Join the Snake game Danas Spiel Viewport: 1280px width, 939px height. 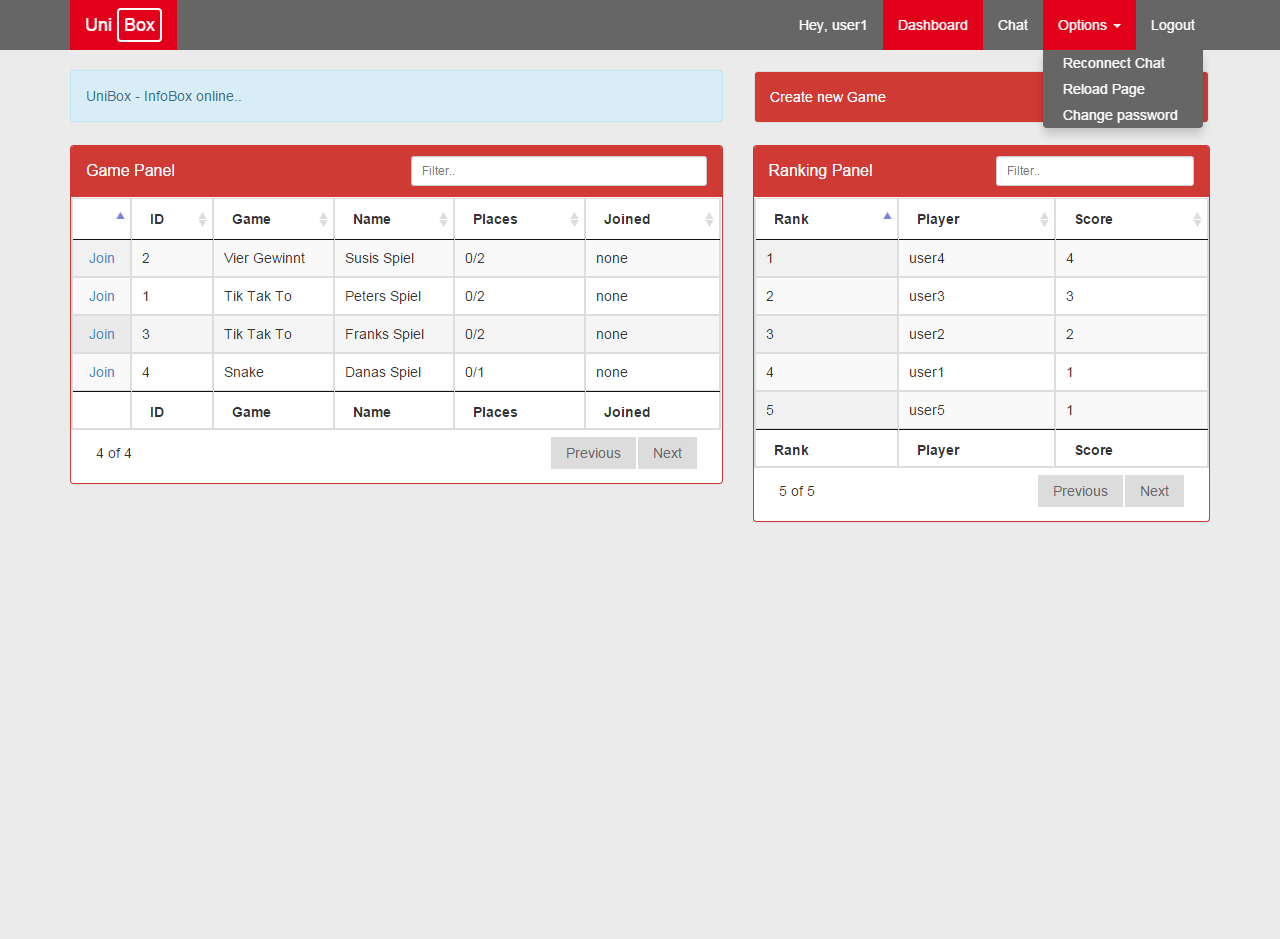point(102,372)
